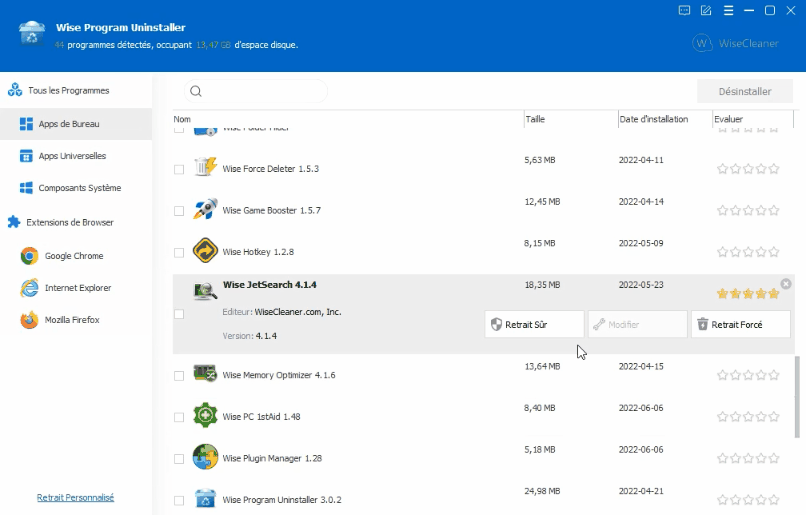Click the Apps de Bureau tiles icon

pos(26,124)
